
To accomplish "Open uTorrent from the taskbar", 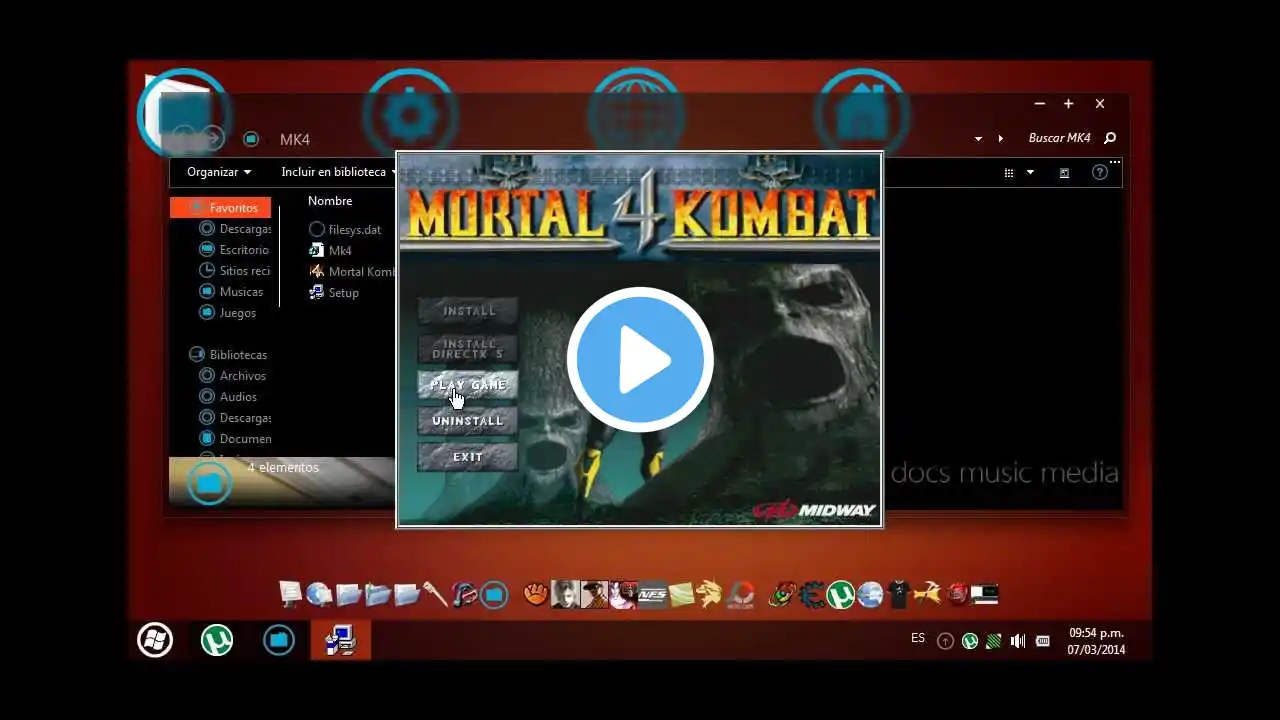I will [x=217, y=640].
